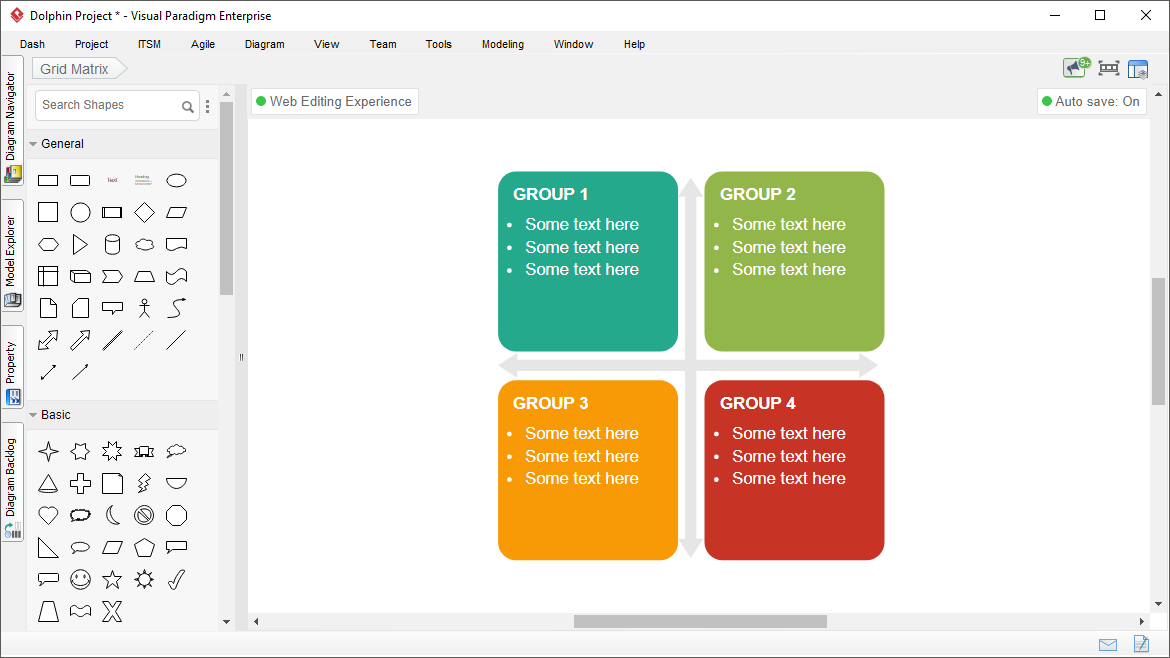This screenshot has width=1170, height=658.
Task: Click the search magnifier in Search Shapes
Action: [x=188, y=107]
